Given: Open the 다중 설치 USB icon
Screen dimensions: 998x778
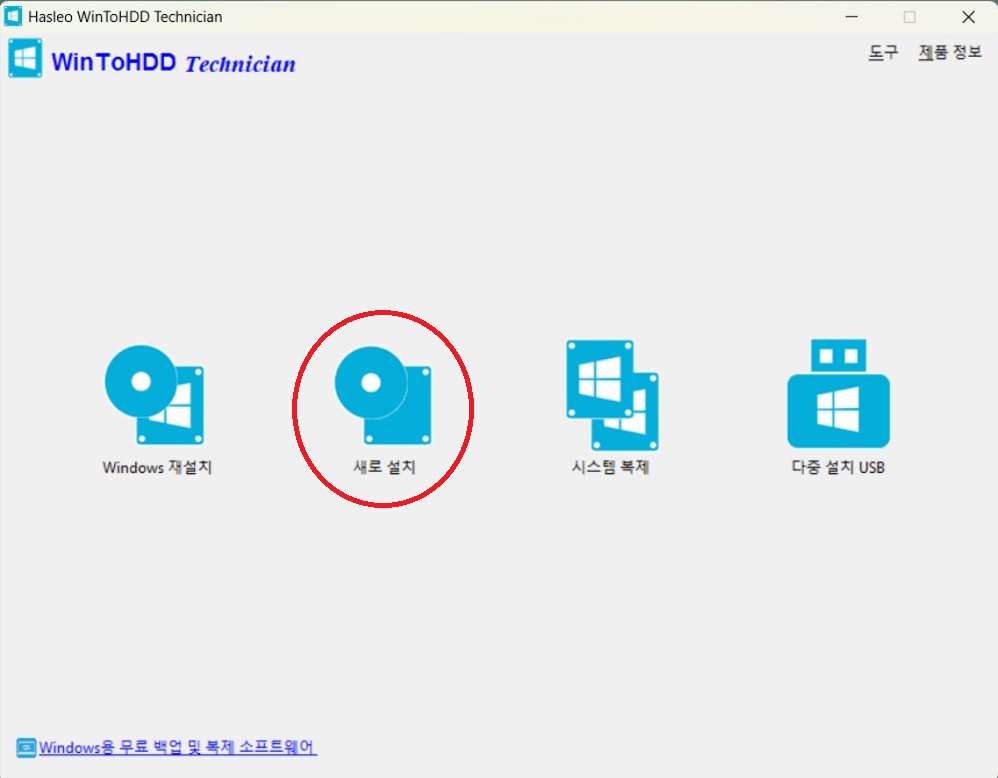Looking at the screenshot, I should pos(838,393).
